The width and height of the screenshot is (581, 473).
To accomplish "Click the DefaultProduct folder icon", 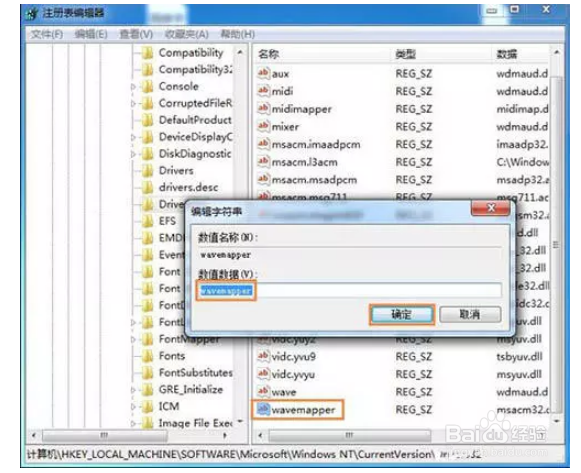I will click(147, 120).
